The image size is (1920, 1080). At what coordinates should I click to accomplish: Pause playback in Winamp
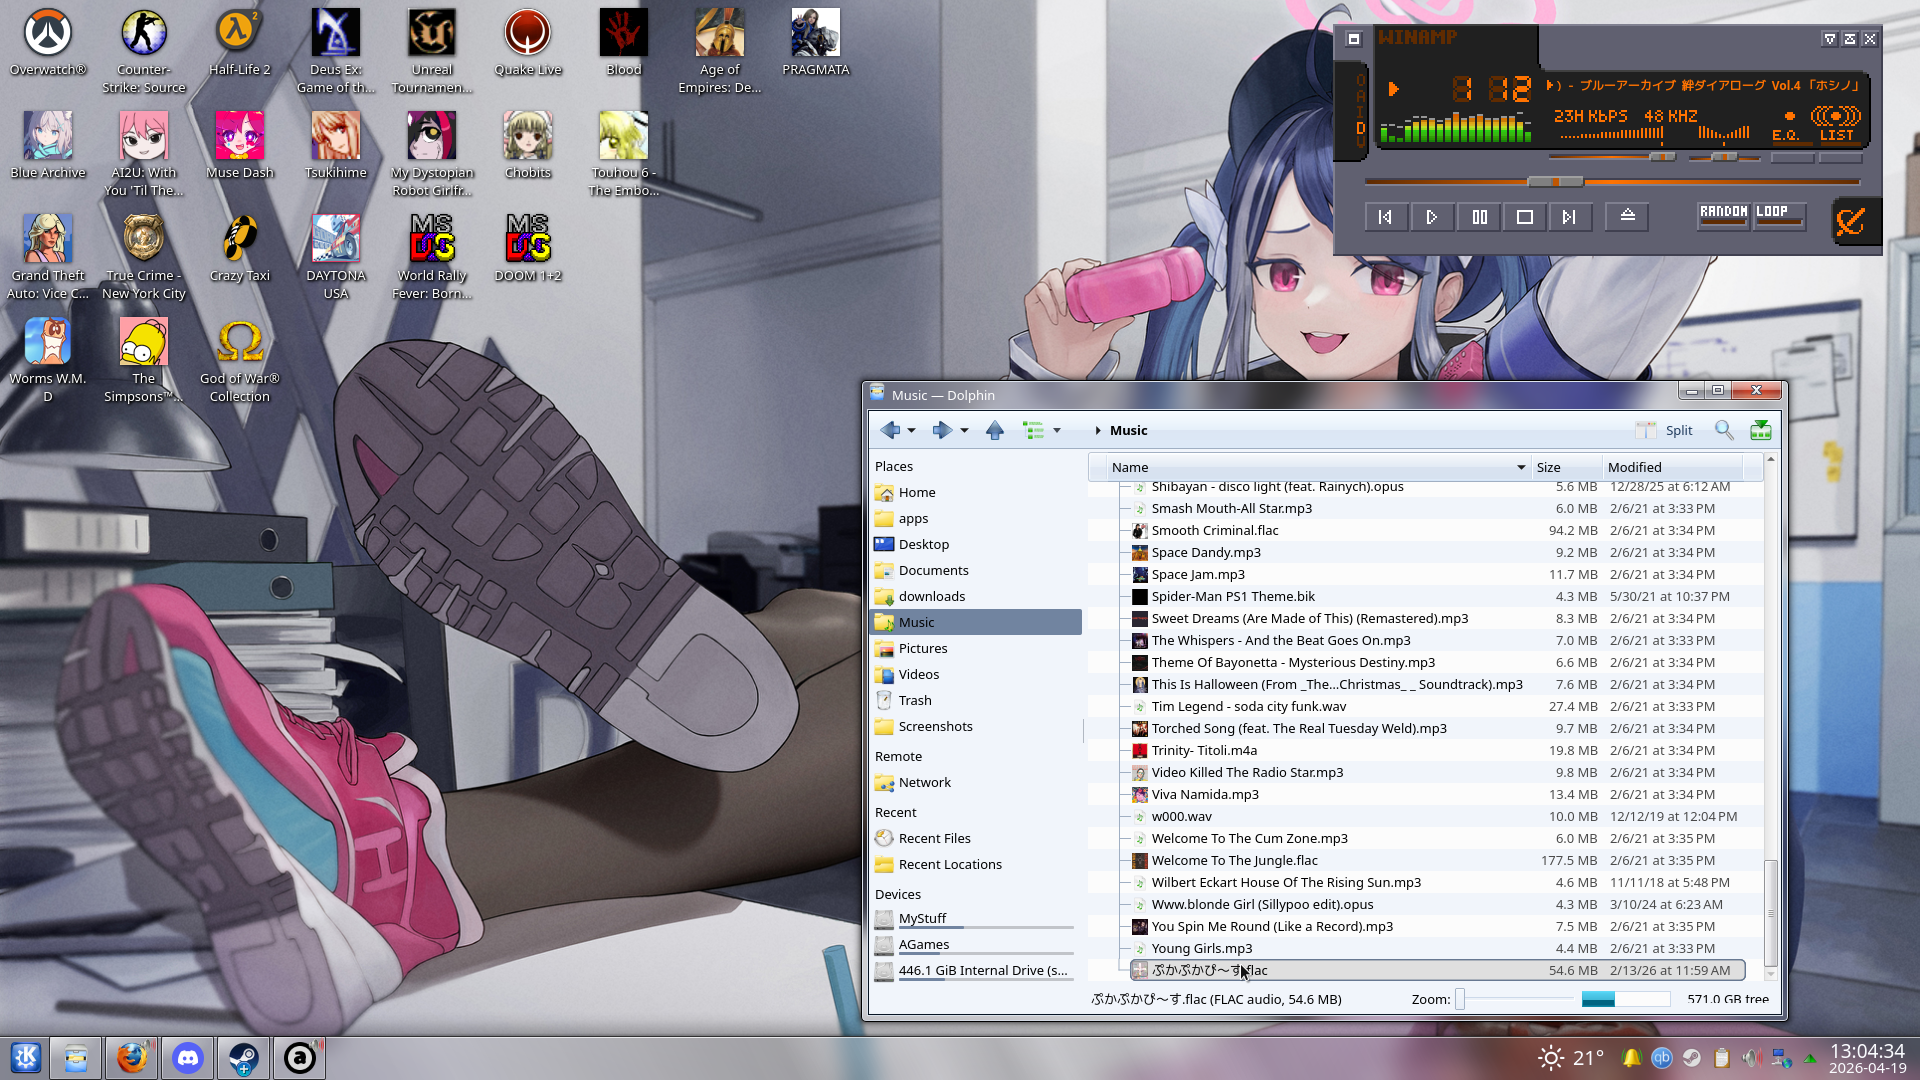[1479, 217]
